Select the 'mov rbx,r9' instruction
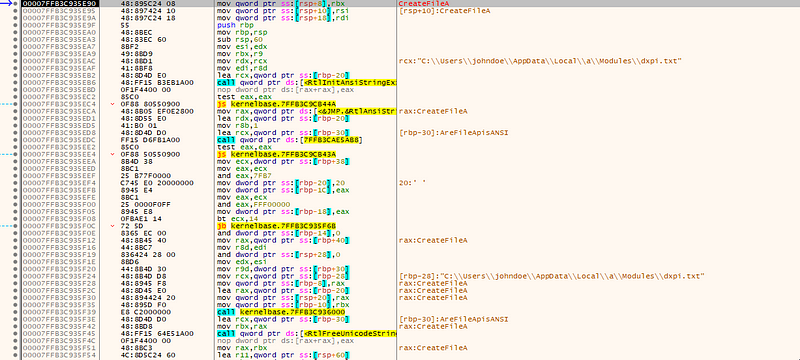 click(x=236, y=54)
